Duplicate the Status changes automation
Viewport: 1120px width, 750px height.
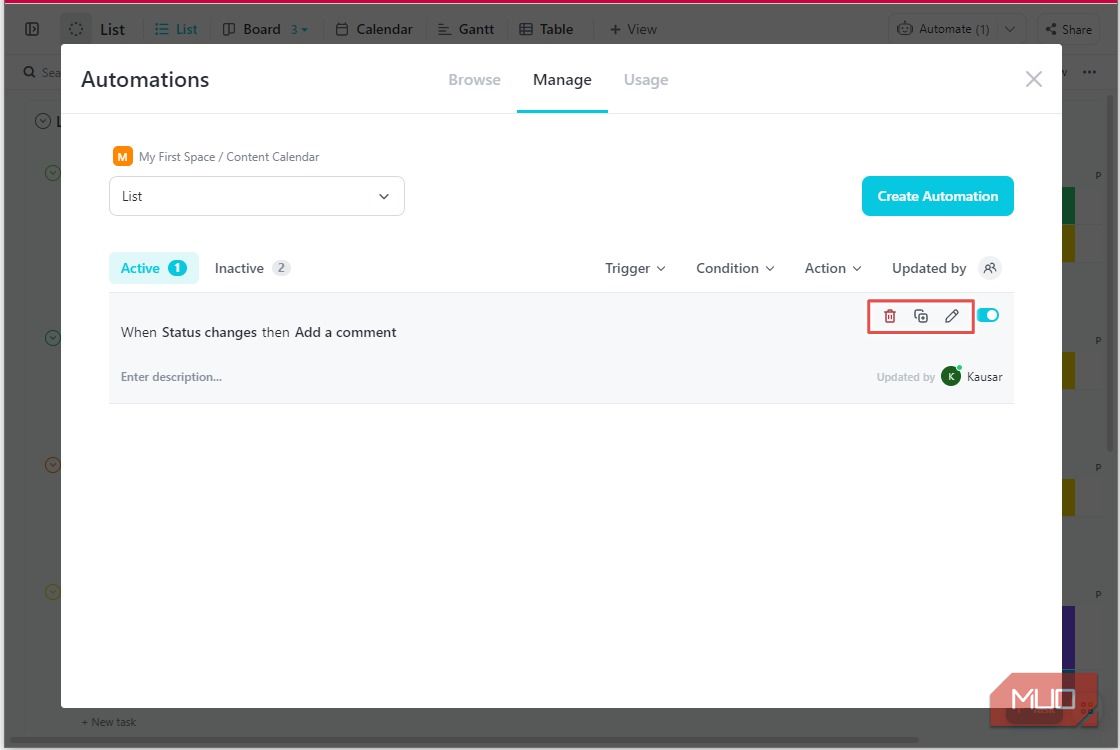click(x=921, y=316)
